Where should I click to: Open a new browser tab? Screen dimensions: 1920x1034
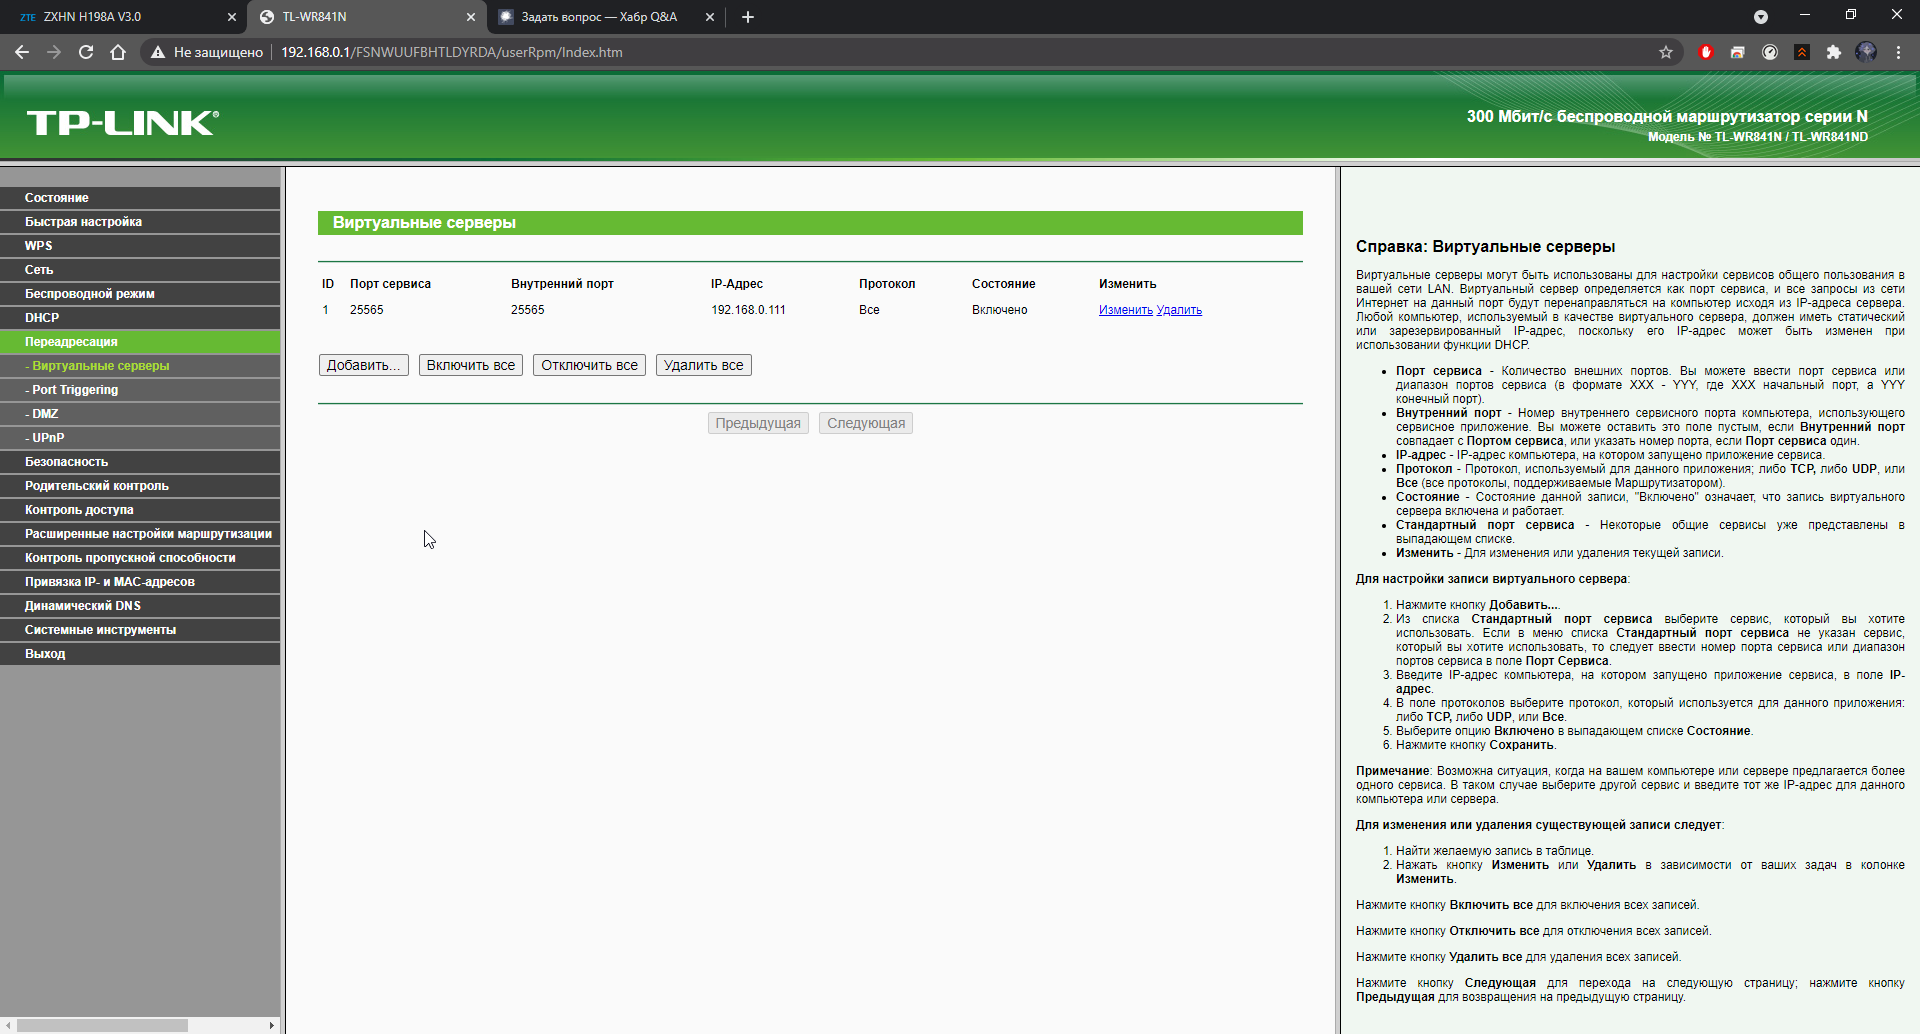[x=748, y=17]
